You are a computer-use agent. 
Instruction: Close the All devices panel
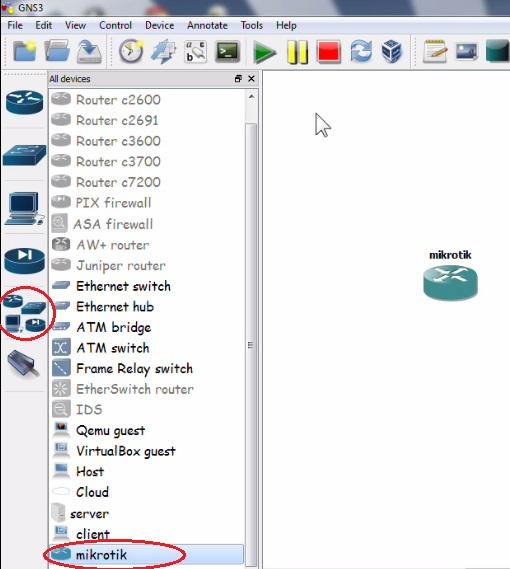pyautogui.click(x=251, y=78)
